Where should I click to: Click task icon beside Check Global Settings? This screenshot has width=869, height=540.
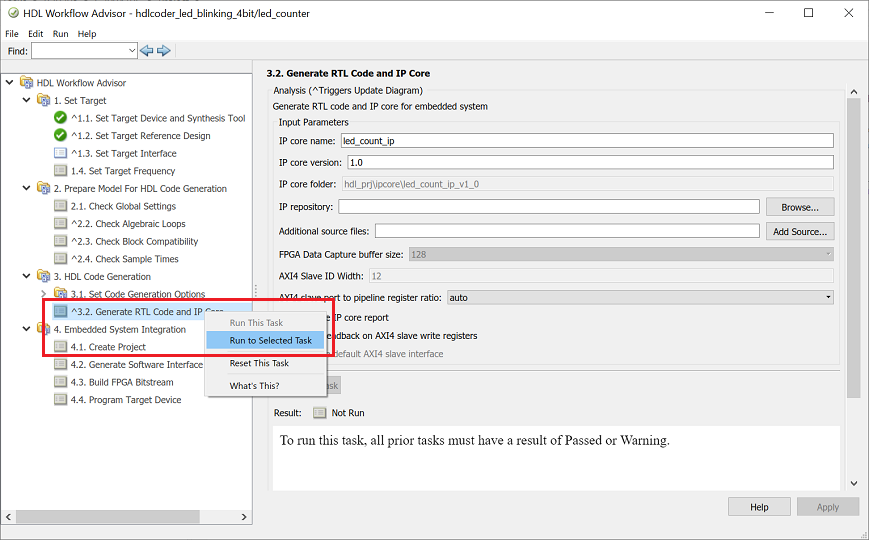60,206
